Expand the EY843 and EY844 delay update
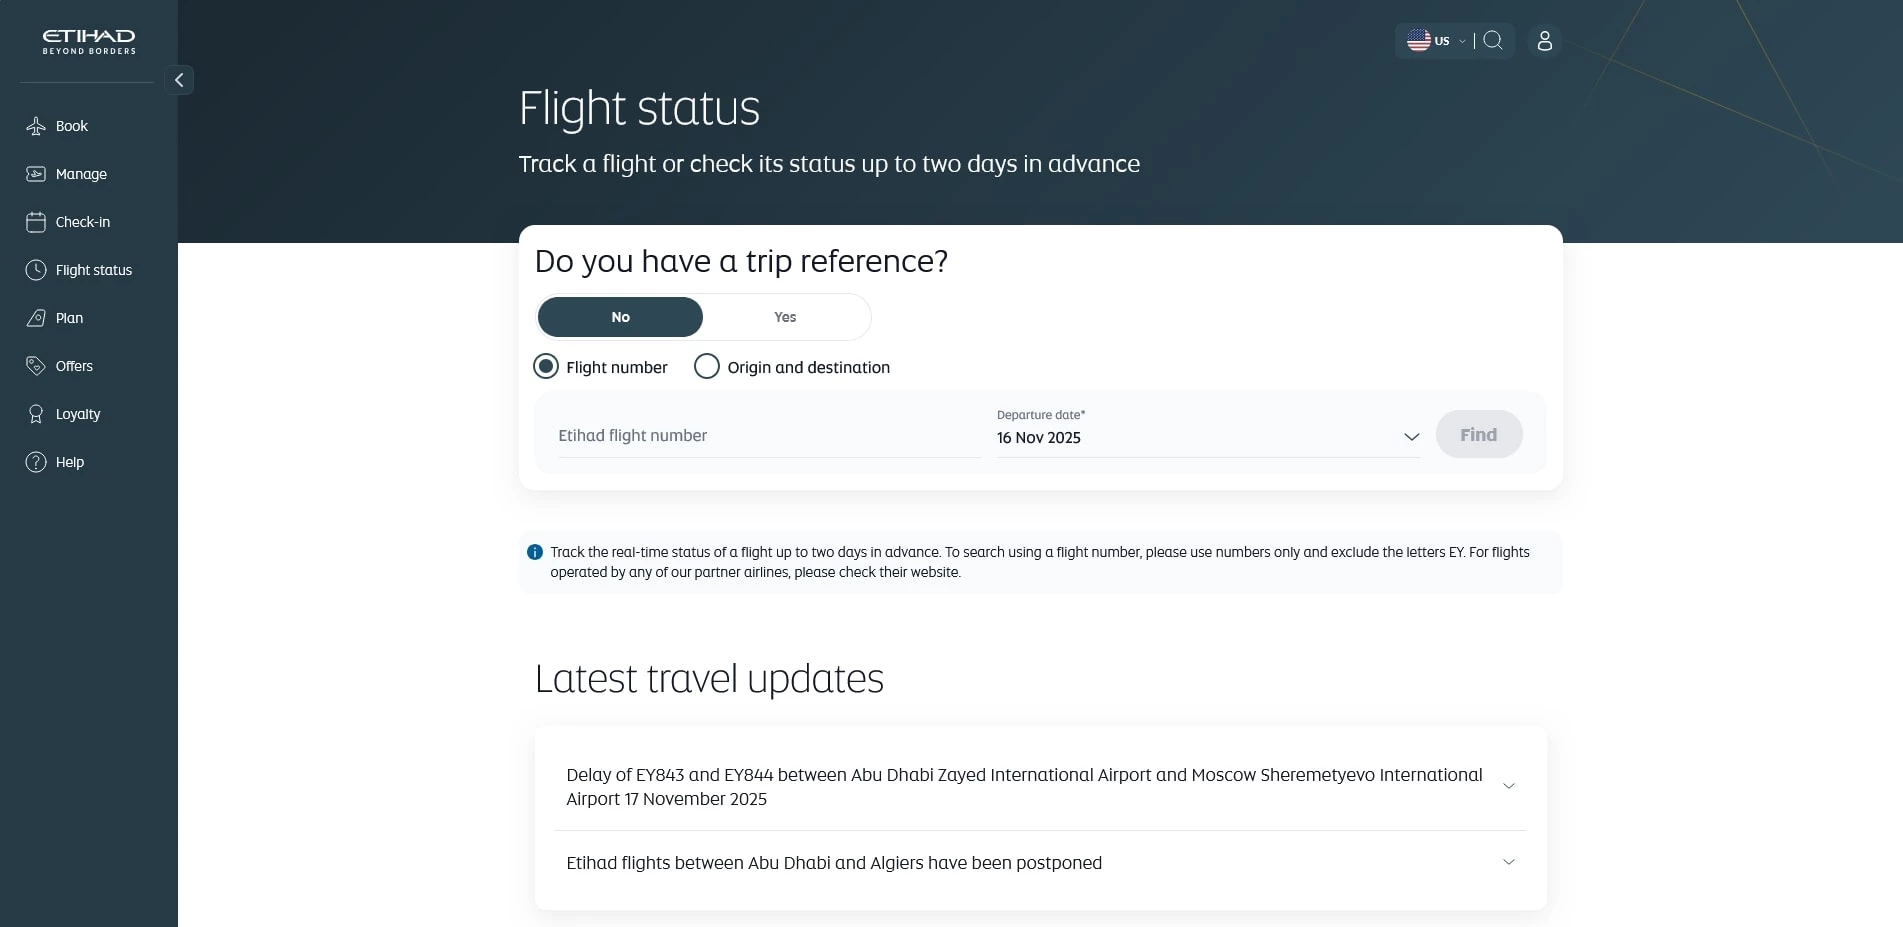The image size is (1903, 927). tap(1509, 786)
